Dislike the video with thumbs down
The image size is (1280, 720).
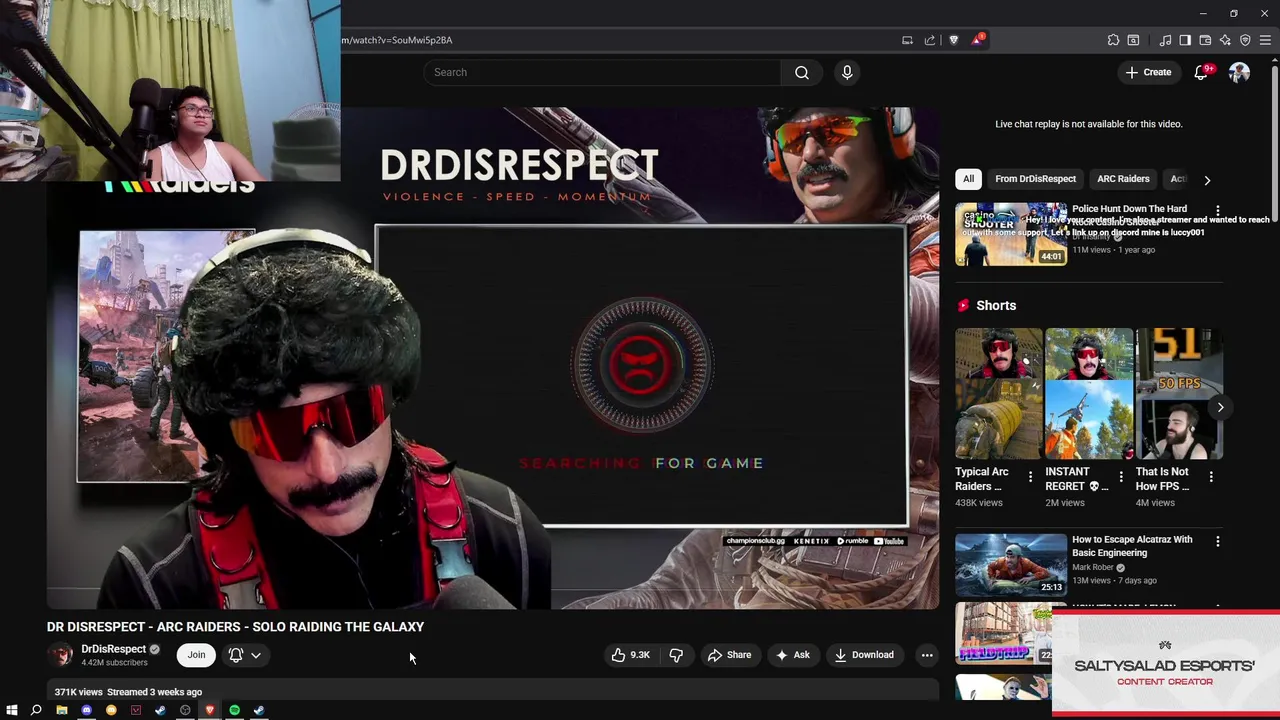[676, 655]
